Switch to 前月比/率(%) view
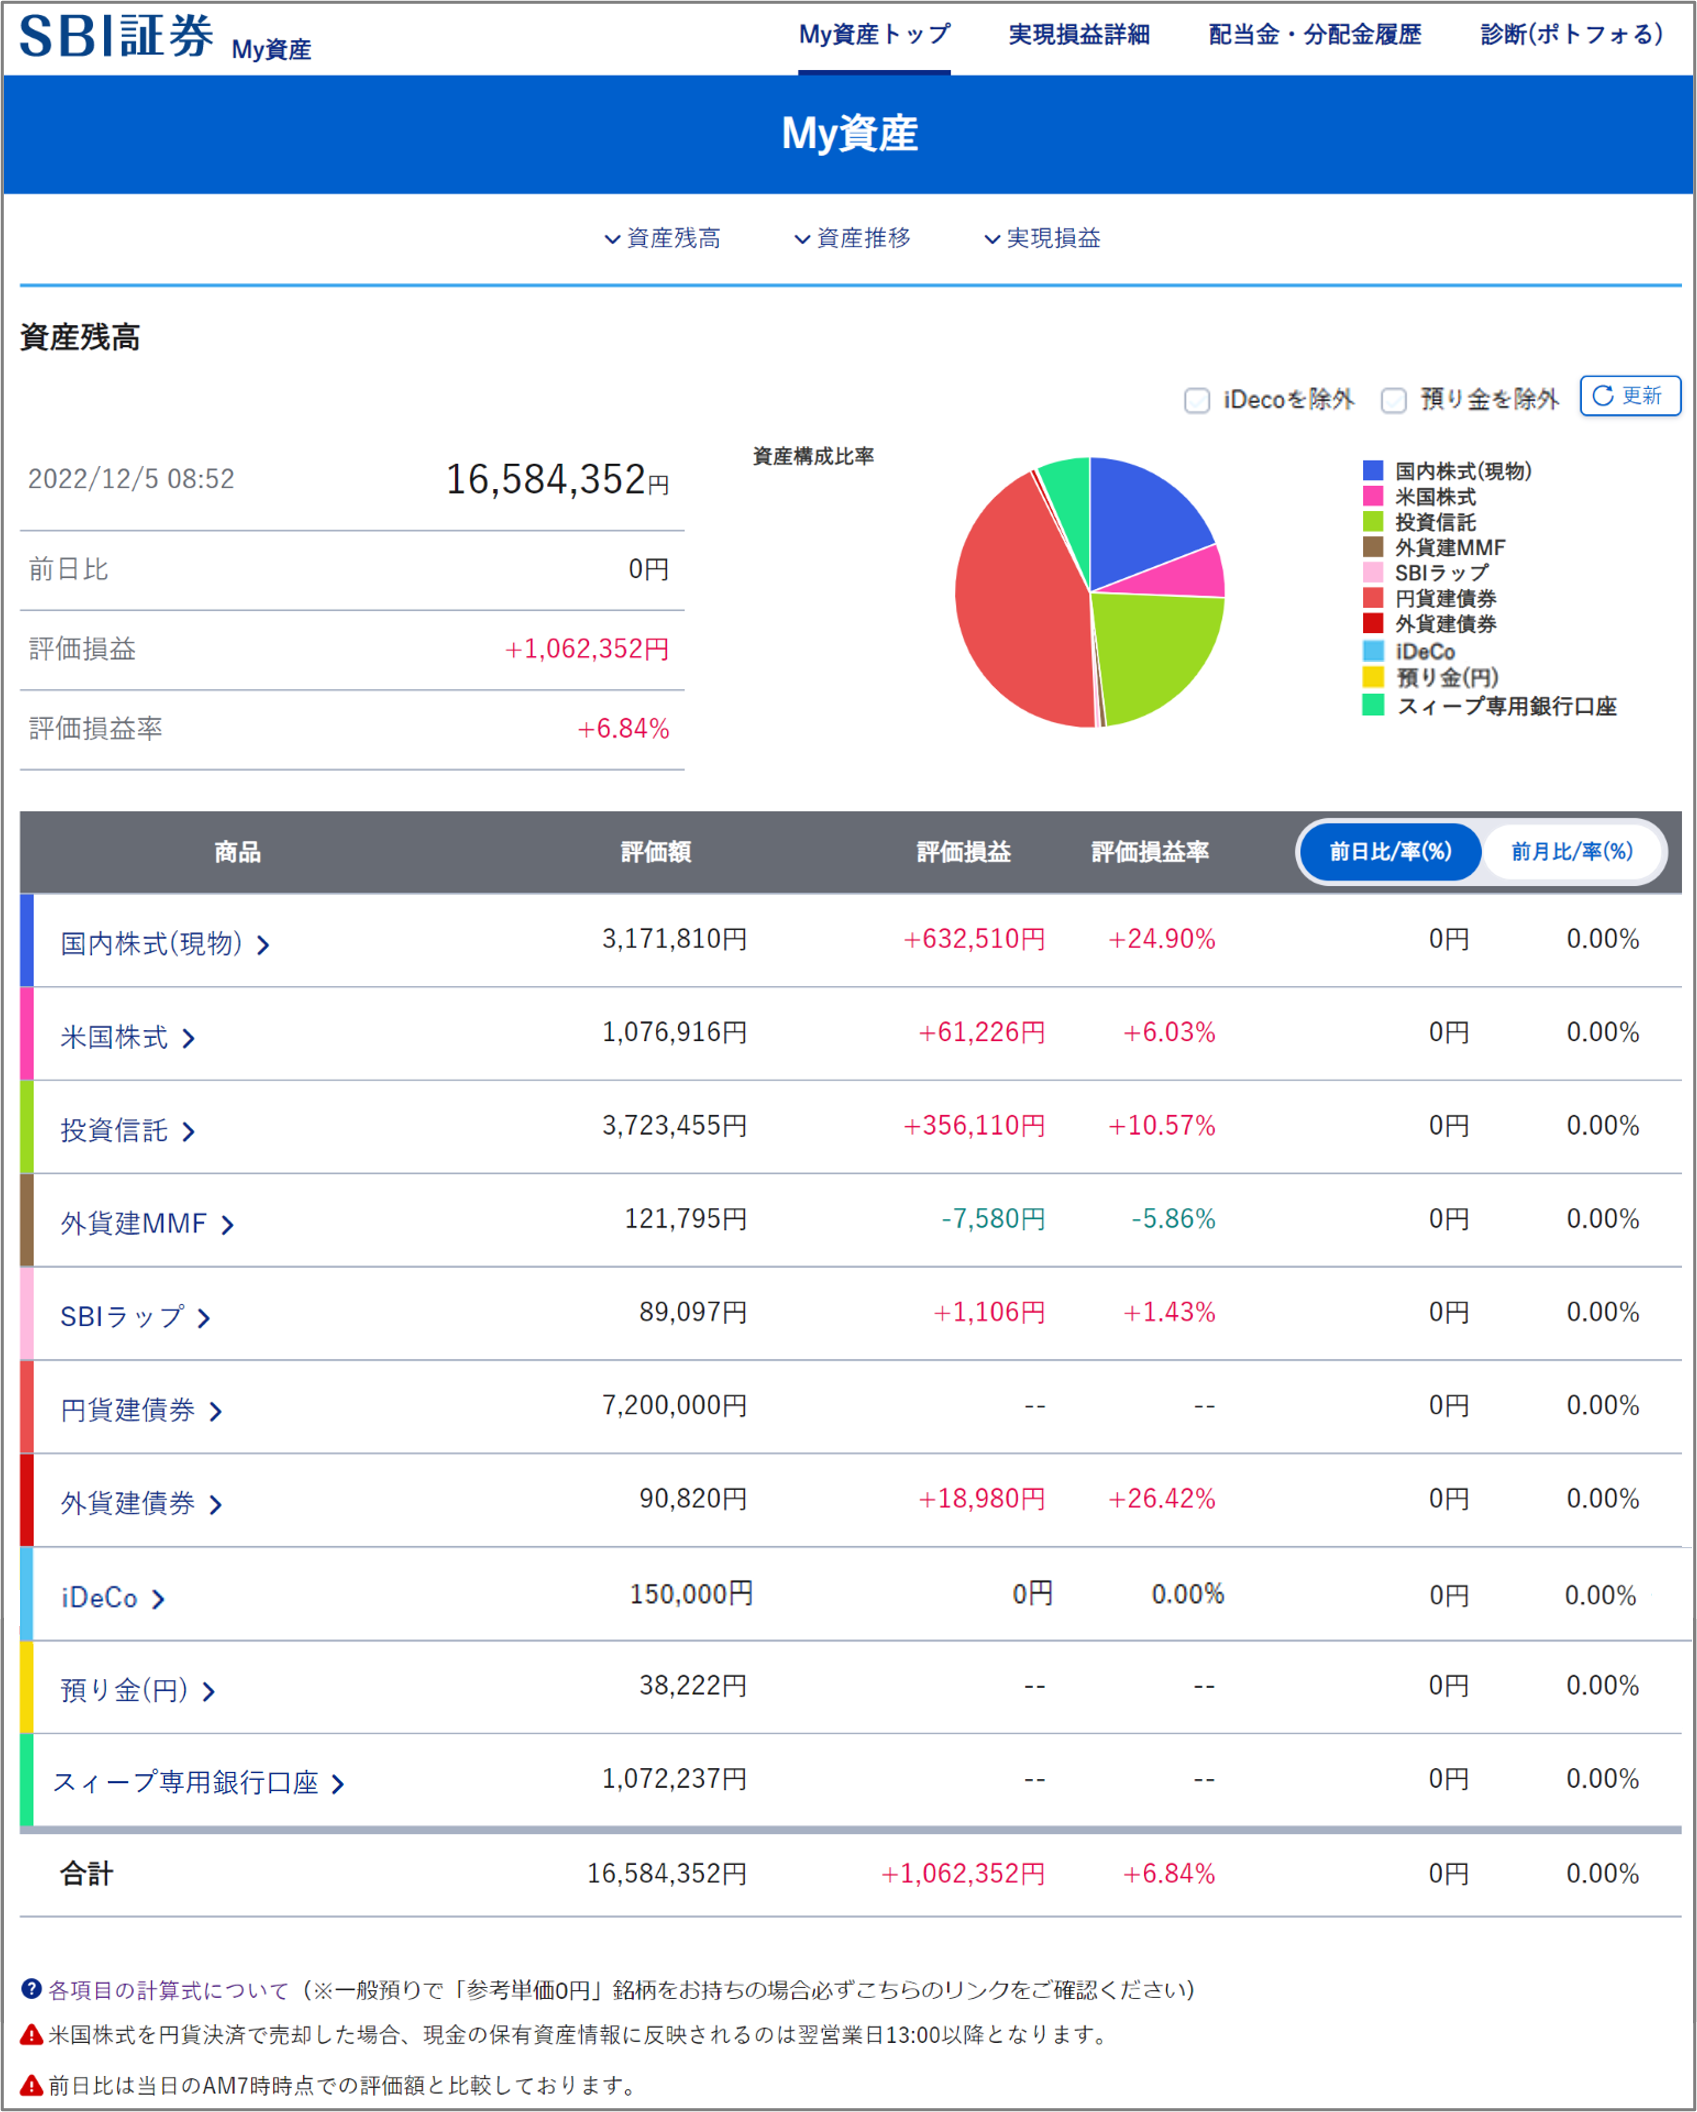Image resolution: width=1697 pixels, height=2112 pixels. [1573, 852]
